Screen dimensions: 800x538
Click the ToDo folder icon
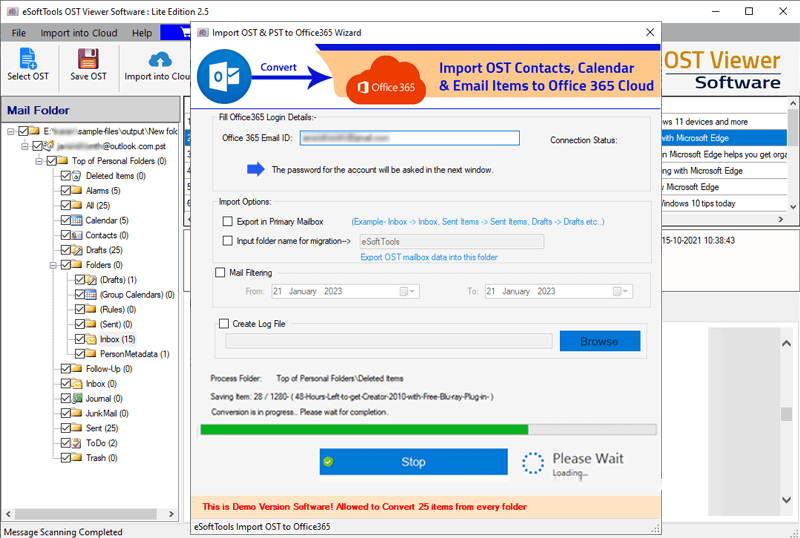point(77,443)
